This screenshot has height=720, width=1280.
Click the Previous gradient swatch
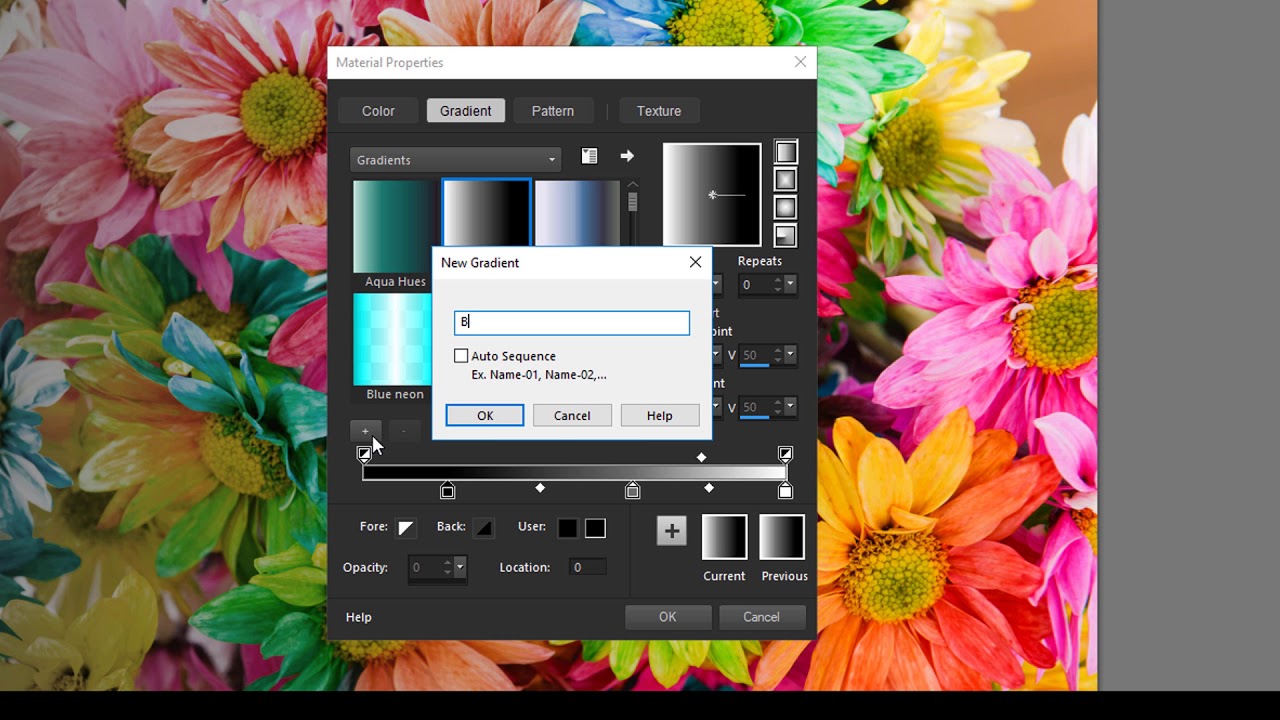pyautogui.click(x=782, y=537)
